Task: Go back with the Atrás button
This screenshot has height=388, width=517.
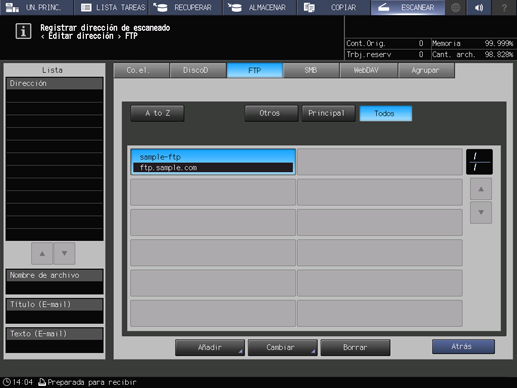Action: [x=463, y=347]
